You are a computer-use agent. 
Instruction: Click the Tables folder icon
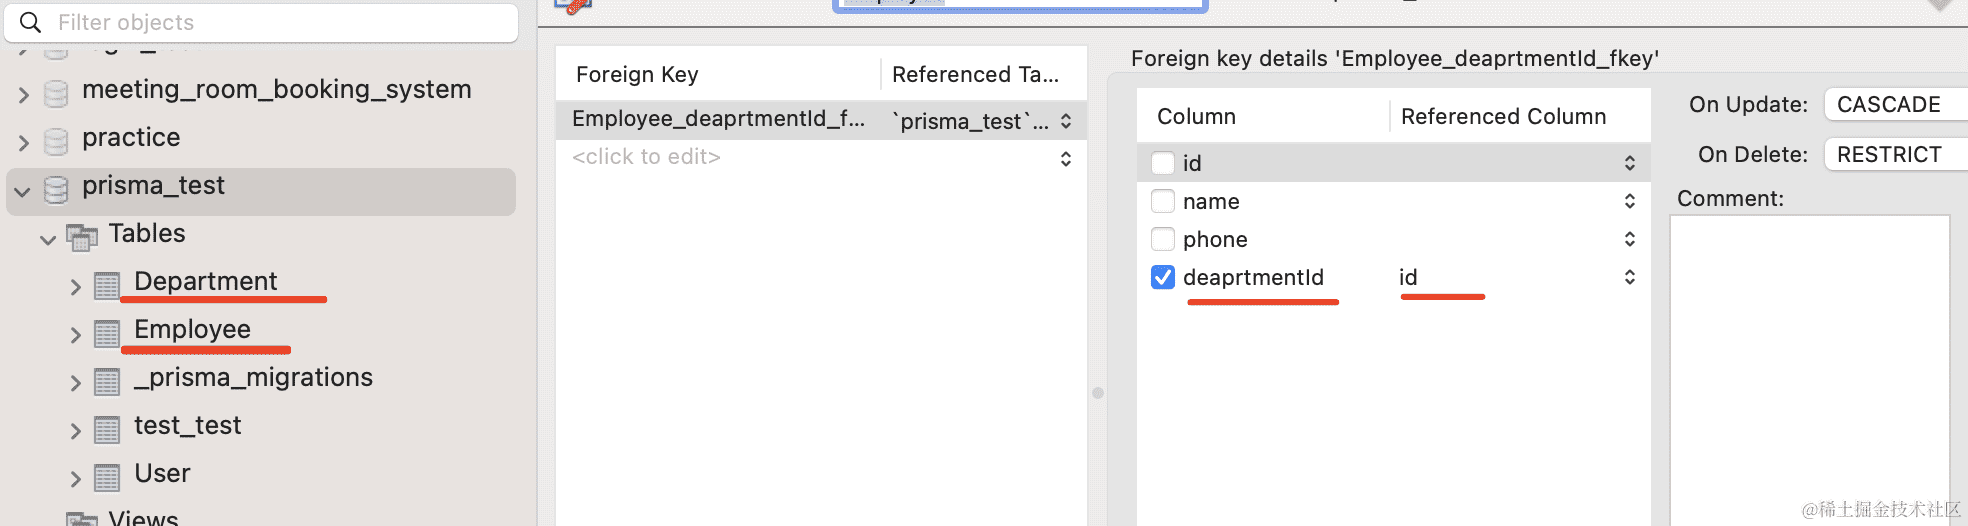tap(82, 237)
